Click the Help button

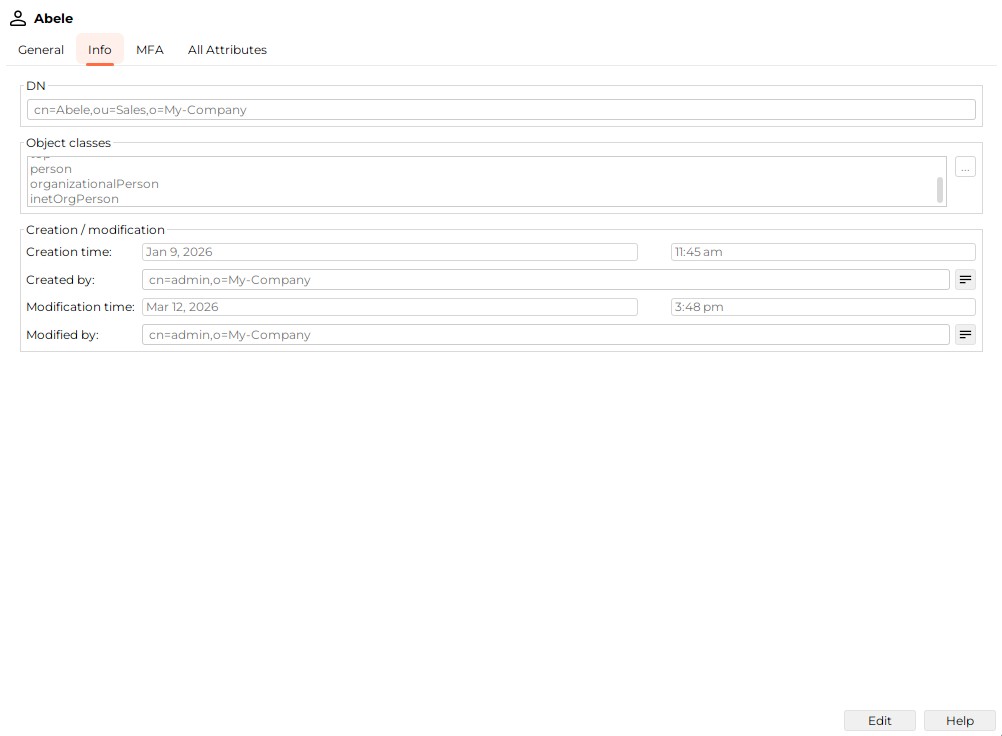(960, 721)
